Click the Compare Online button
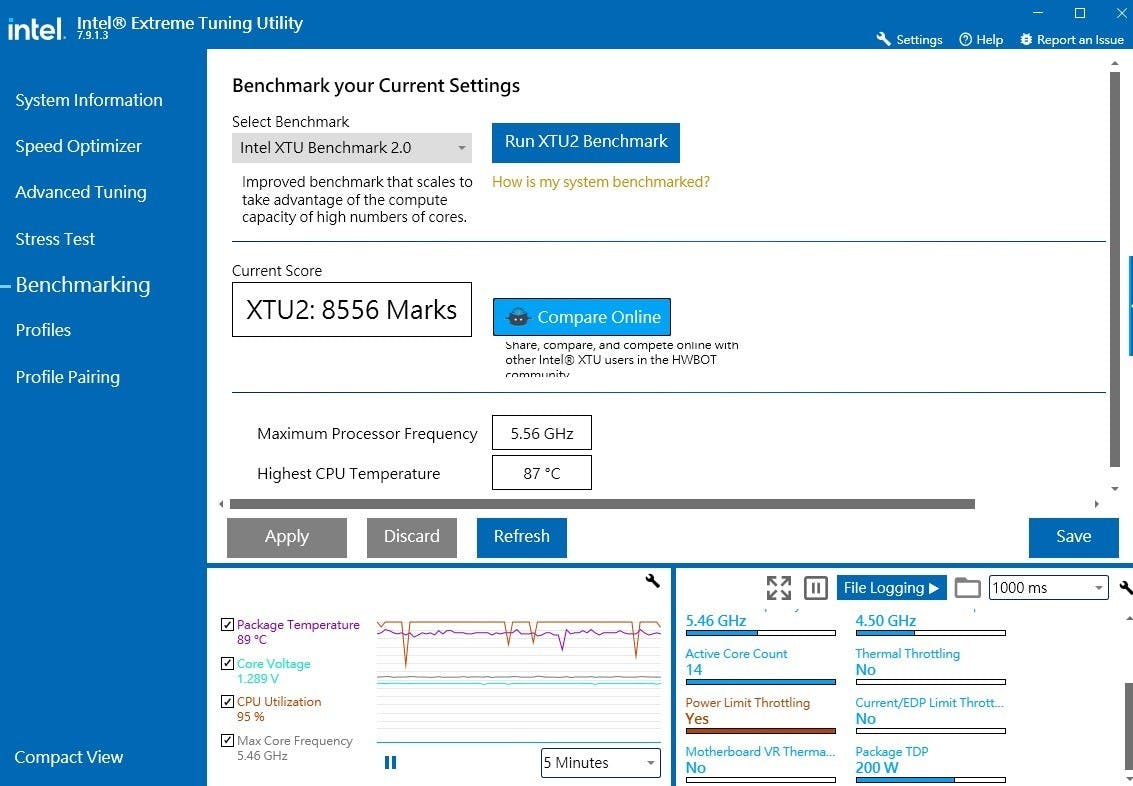The width and height of the screenshot is (1133, 786). tap(582, 317)
